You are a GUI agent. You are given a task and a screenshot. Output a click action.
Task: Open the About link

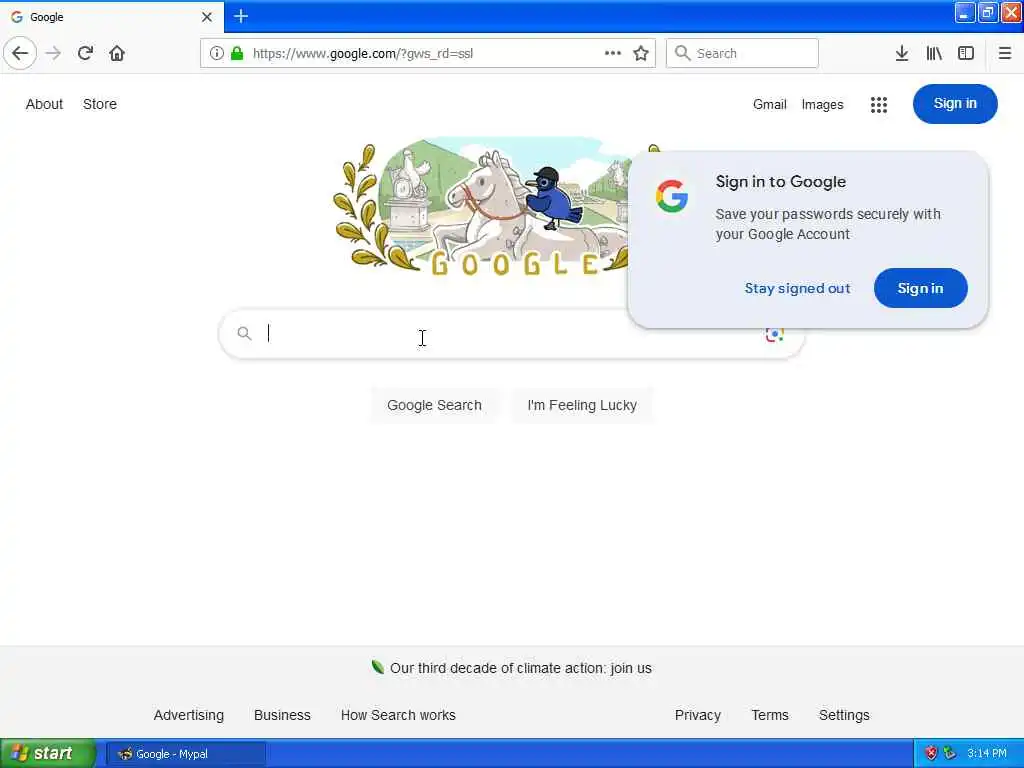(x=44, y=104)
